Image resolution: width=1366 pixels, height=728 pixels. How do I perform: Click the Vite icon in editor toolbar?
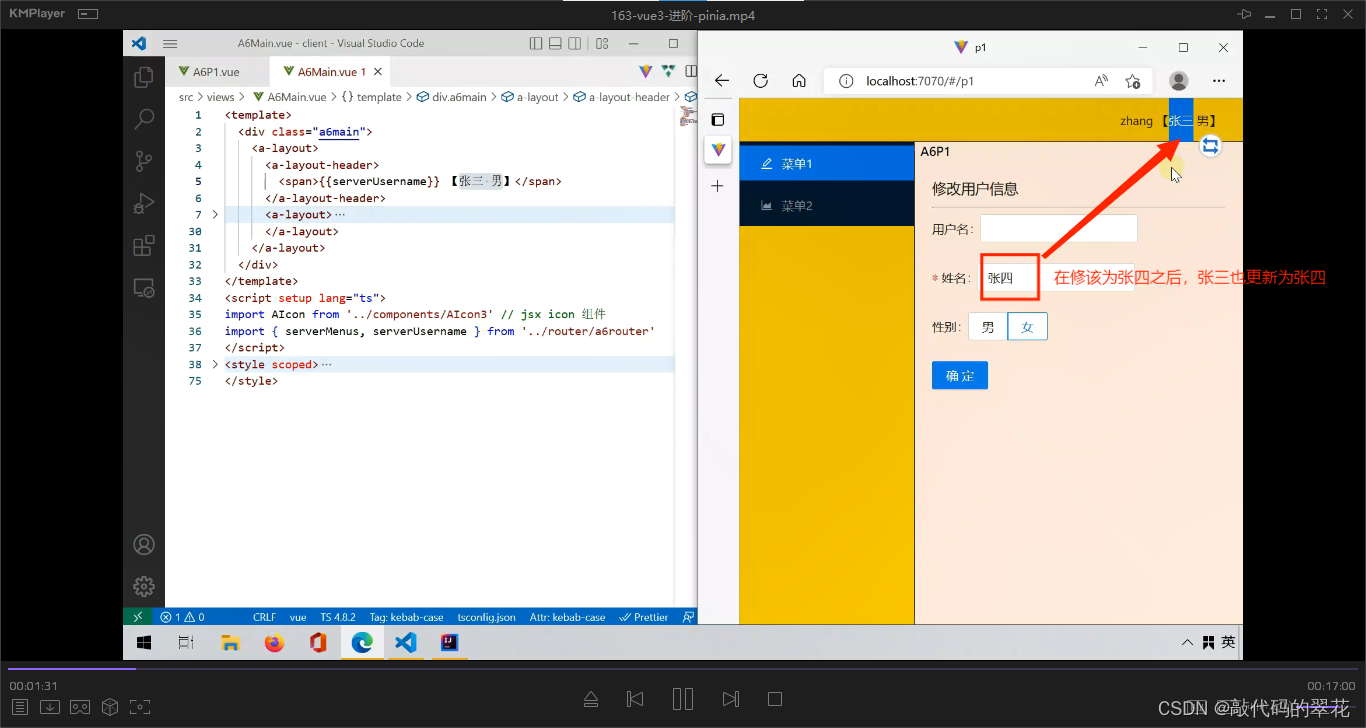coord(646,71)
